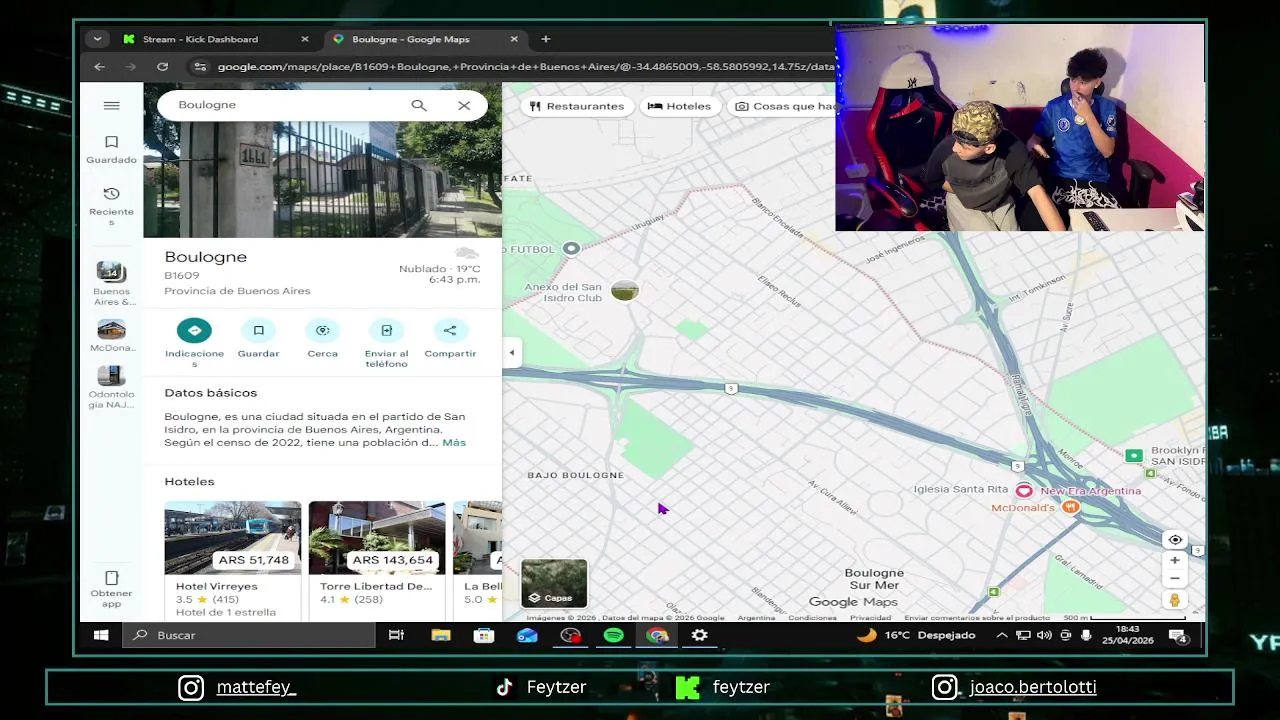Image resolution: width=1280 pixels, height=720 pixels.
Task: Open recent item Buenos Aires in sidebar
Action: pyautogui.click(x=112, y=284)
